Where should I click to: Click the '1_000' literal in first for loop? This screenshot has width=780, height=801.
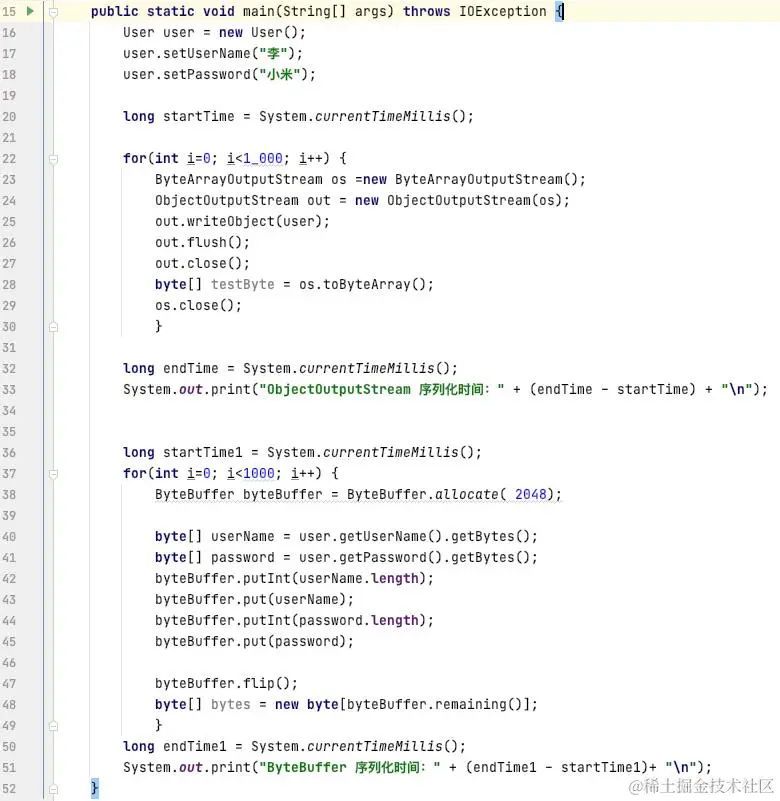[x=263, y=158]
